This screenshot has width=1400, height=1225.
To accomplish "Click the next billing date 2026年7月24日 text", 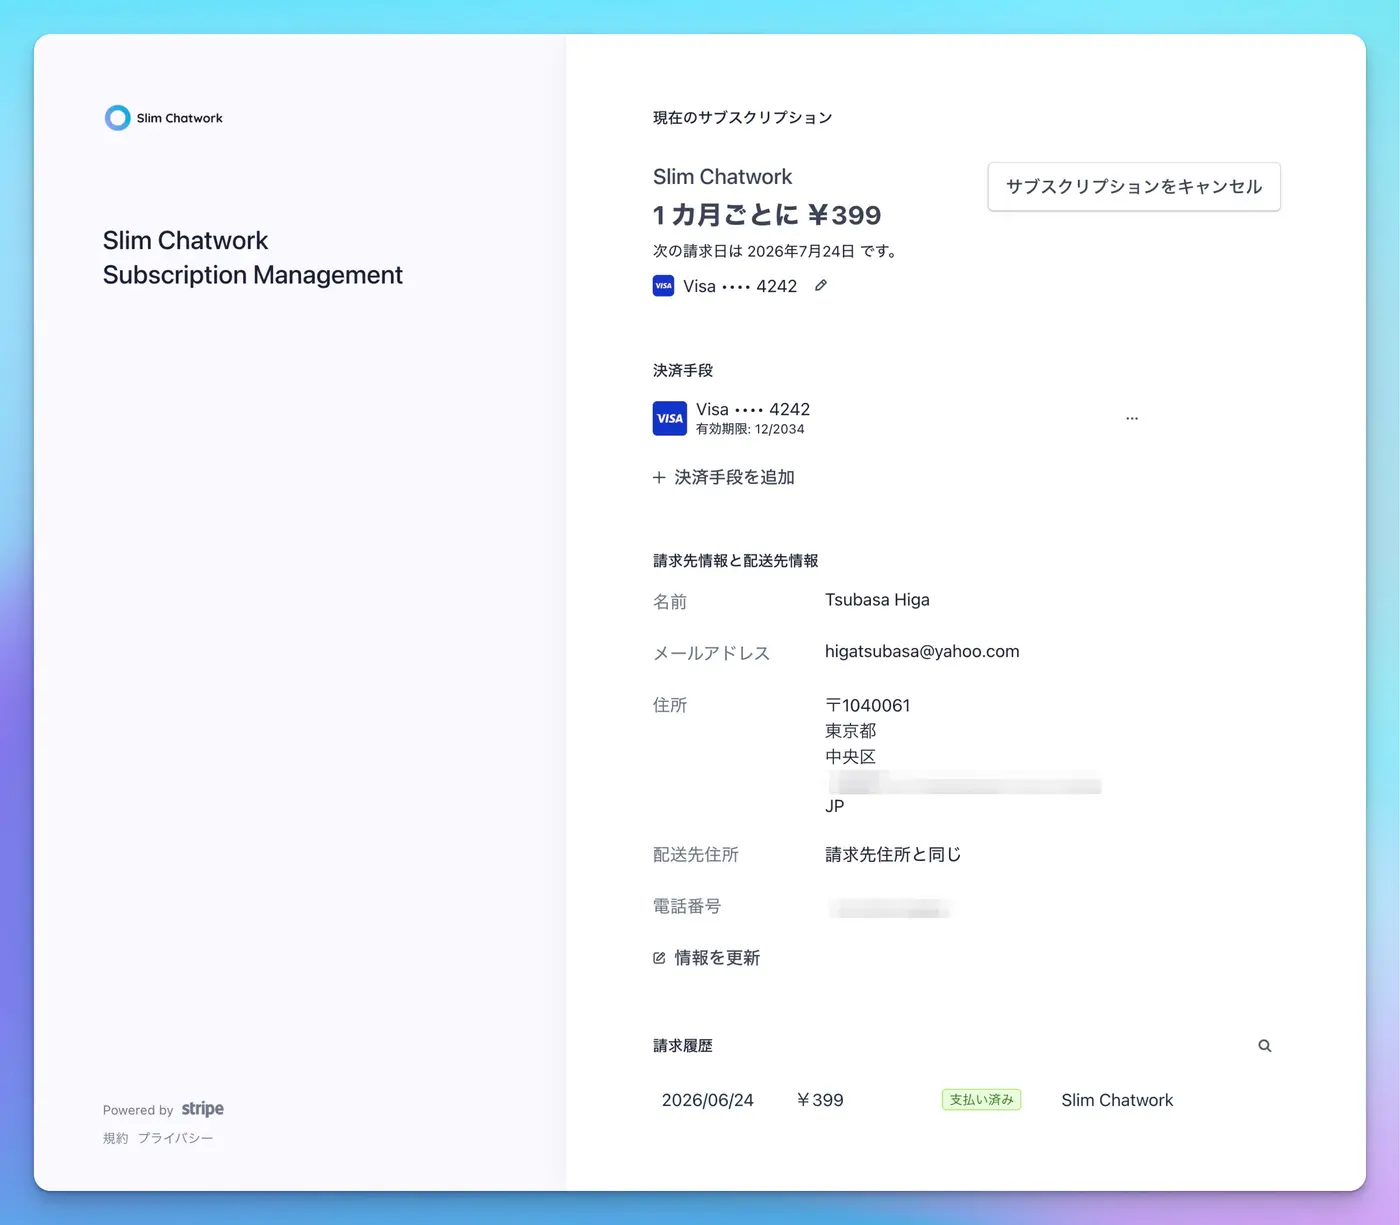I will (x=801, y=251).
